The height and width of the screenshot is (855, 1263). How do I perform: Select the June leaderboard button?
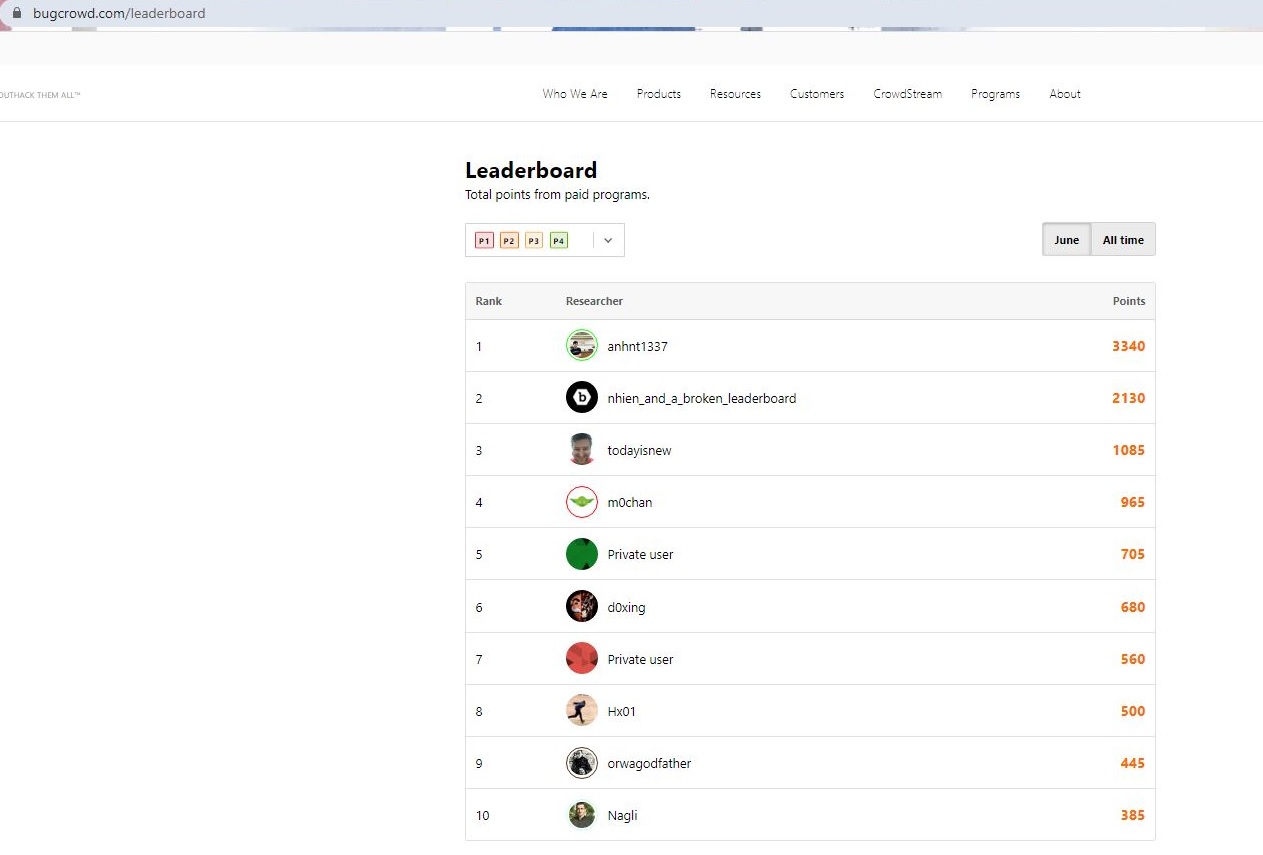click(1066, 240)
